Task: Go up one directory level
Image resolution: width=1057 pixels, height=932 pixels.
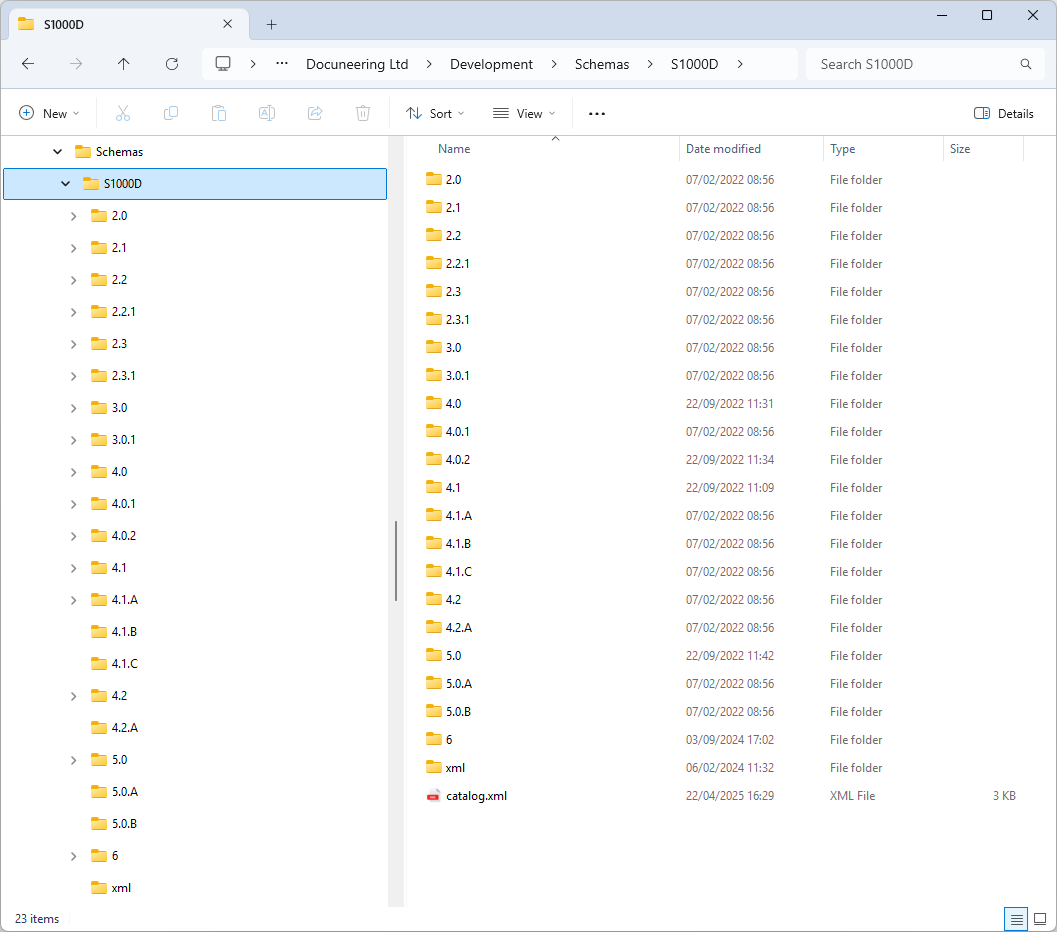Action: (124, 64)
